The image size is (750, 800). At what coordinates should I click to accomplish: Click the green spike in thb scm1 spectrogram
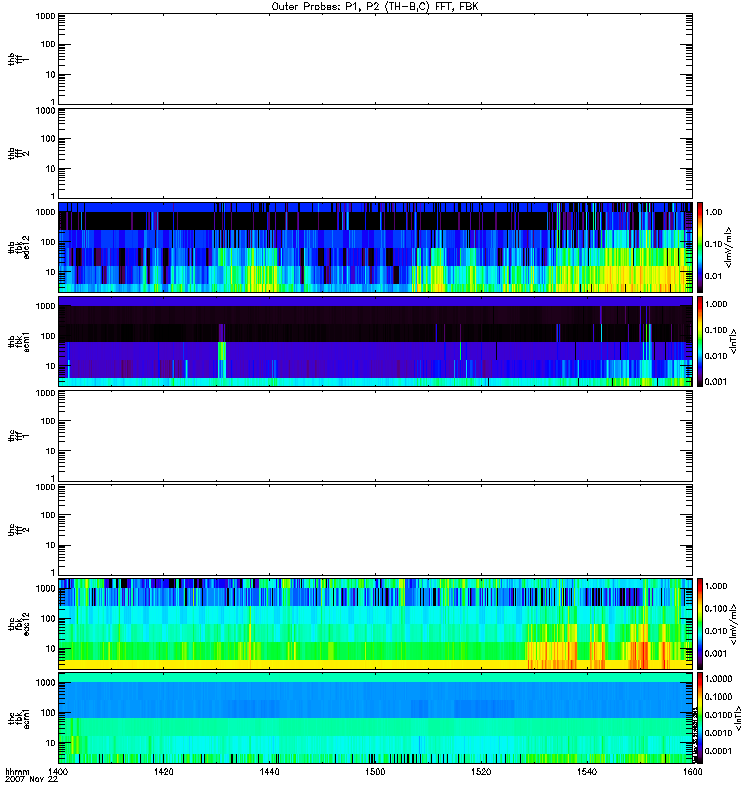pos(222,352)
